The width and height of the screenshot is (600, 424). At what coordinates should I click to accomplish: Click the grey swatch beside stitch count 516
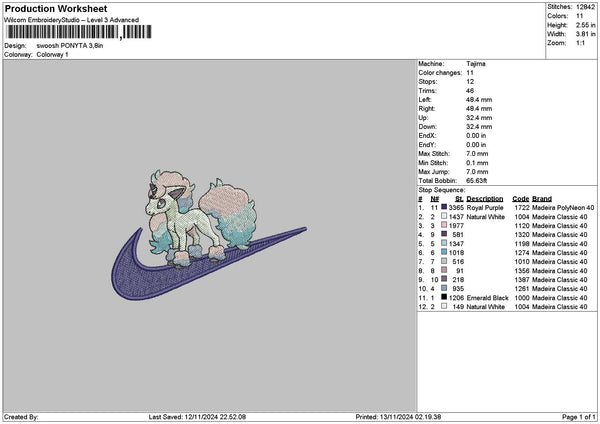click(x=444, y=261)
